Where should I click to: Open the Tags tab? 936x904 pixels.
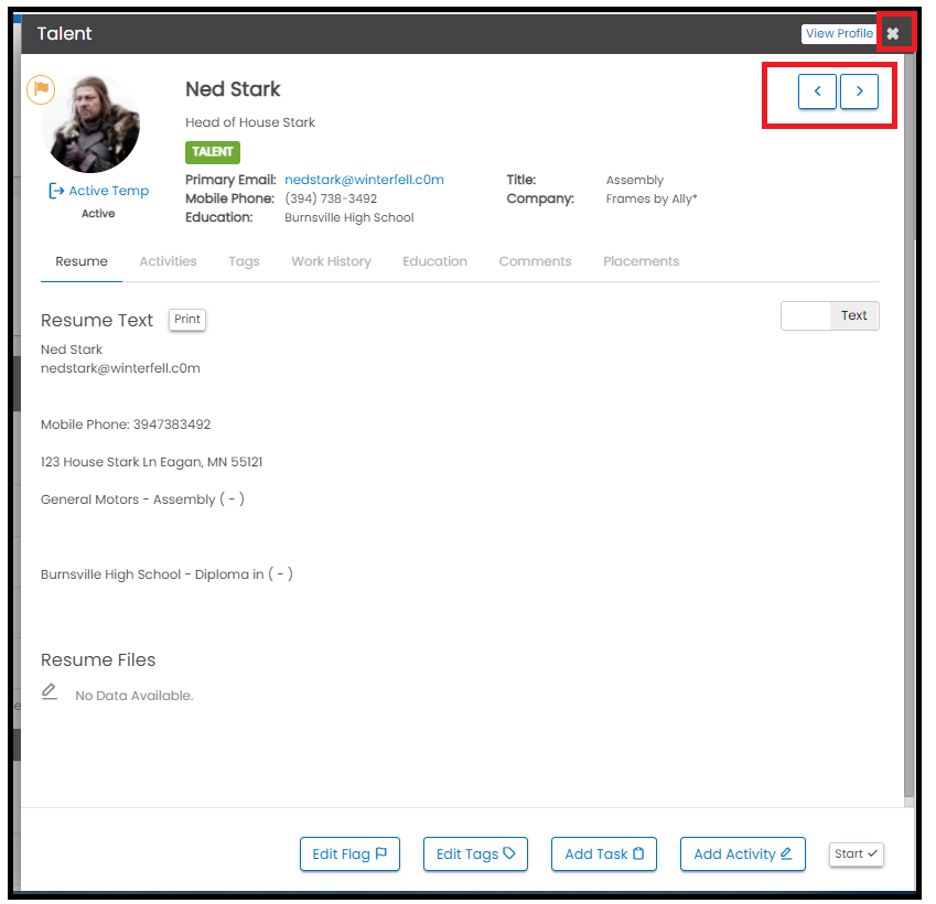coord(244,262)
